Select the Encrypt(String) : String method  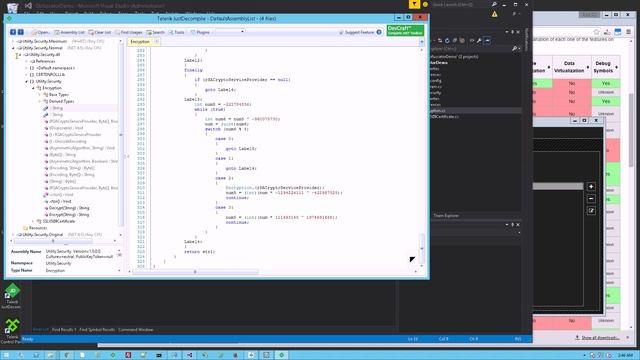click(x=69, y=215)
